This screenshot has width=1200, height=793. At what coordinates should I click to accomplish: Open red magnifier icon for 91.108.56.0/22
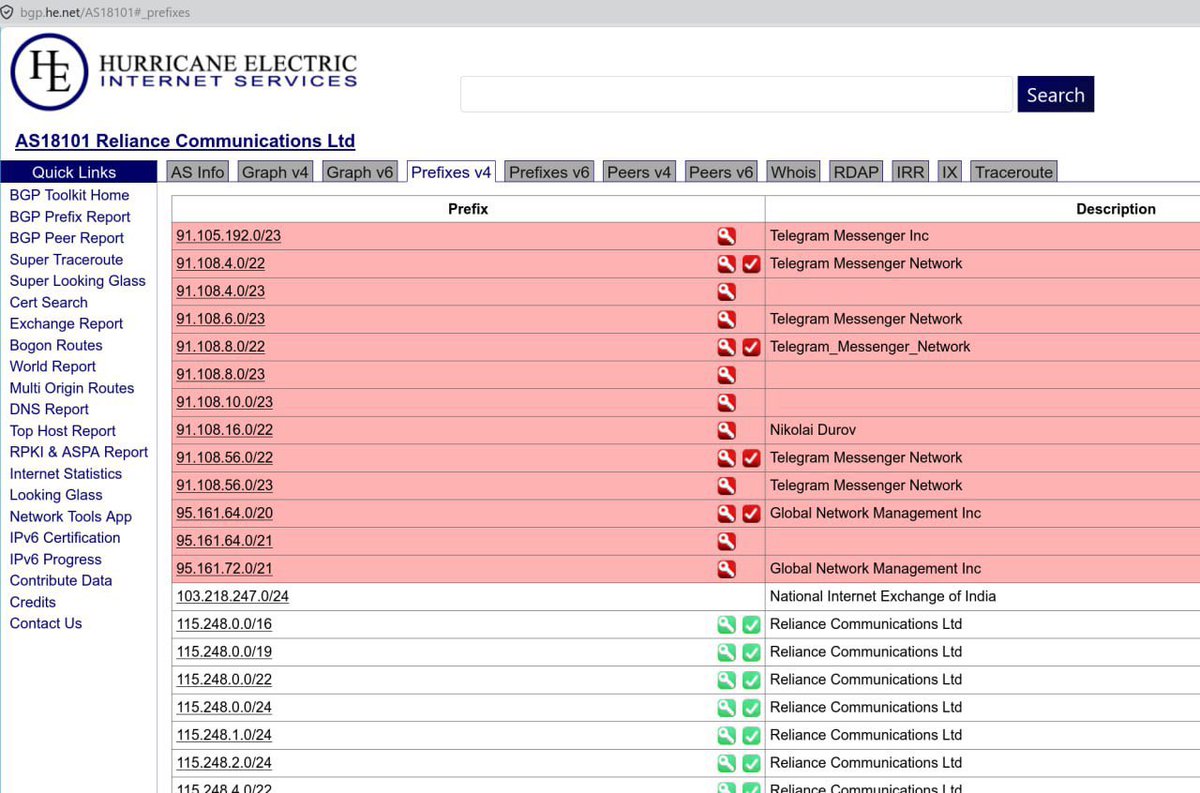726,458
